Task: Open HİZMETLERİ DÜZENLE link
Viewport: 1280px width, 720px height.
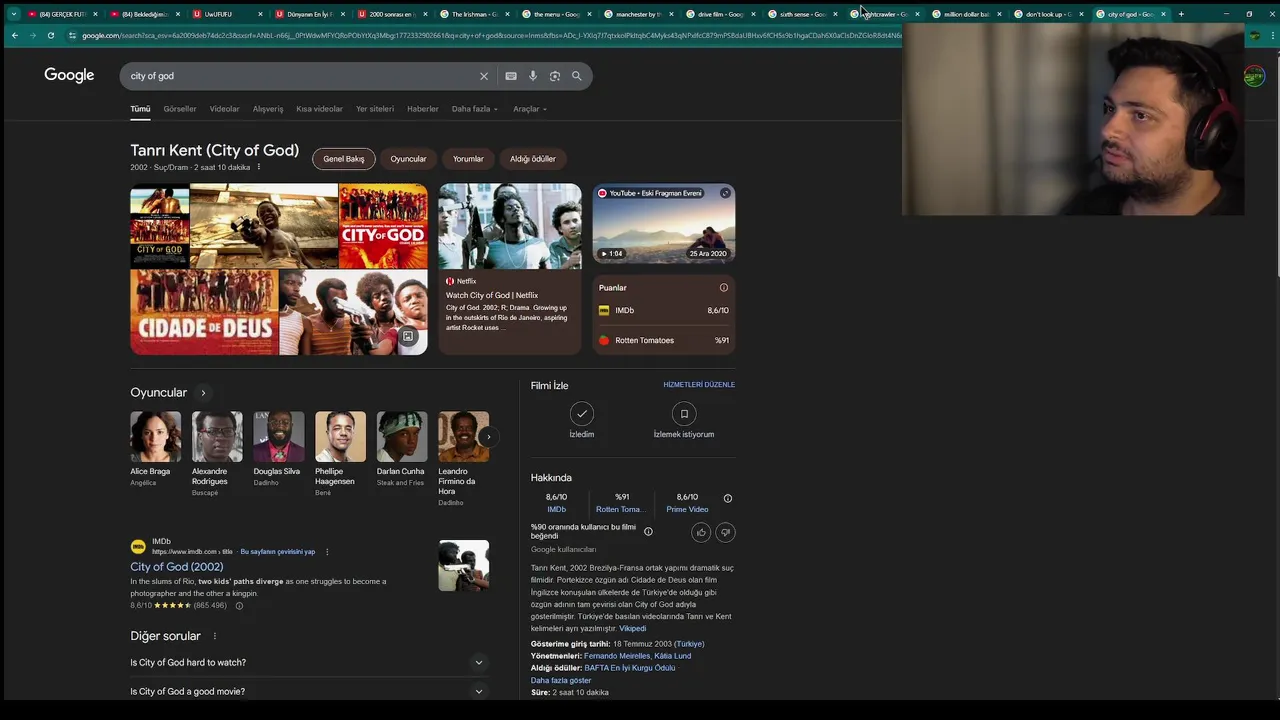Action: pyautogui.click(x=699, y=385)
